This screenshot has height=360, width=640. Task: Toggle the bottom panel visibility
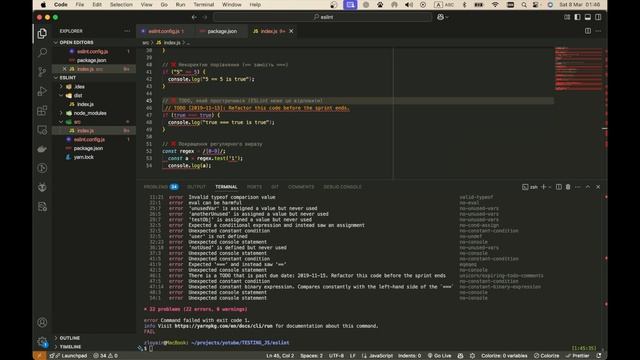588,17
